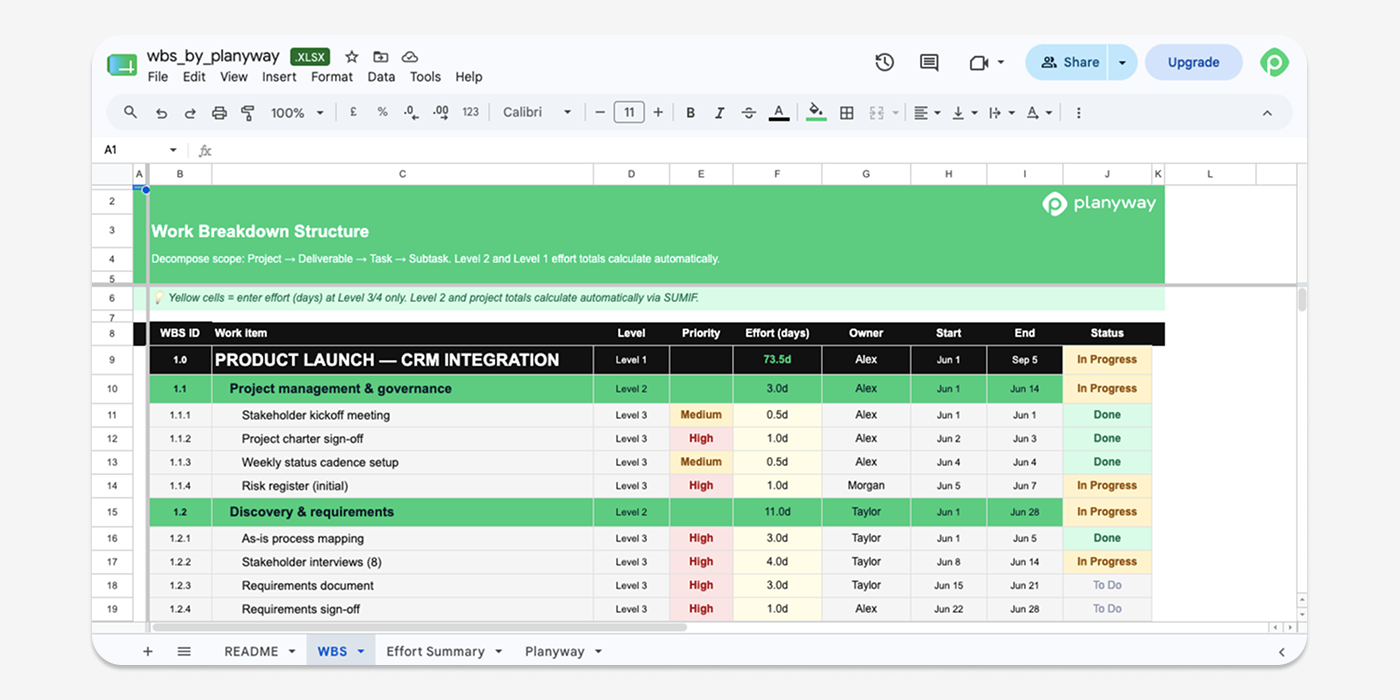This screenshot has width=1400, height=700.
Task: Open the Tools menu
Action: coord(425,77)
